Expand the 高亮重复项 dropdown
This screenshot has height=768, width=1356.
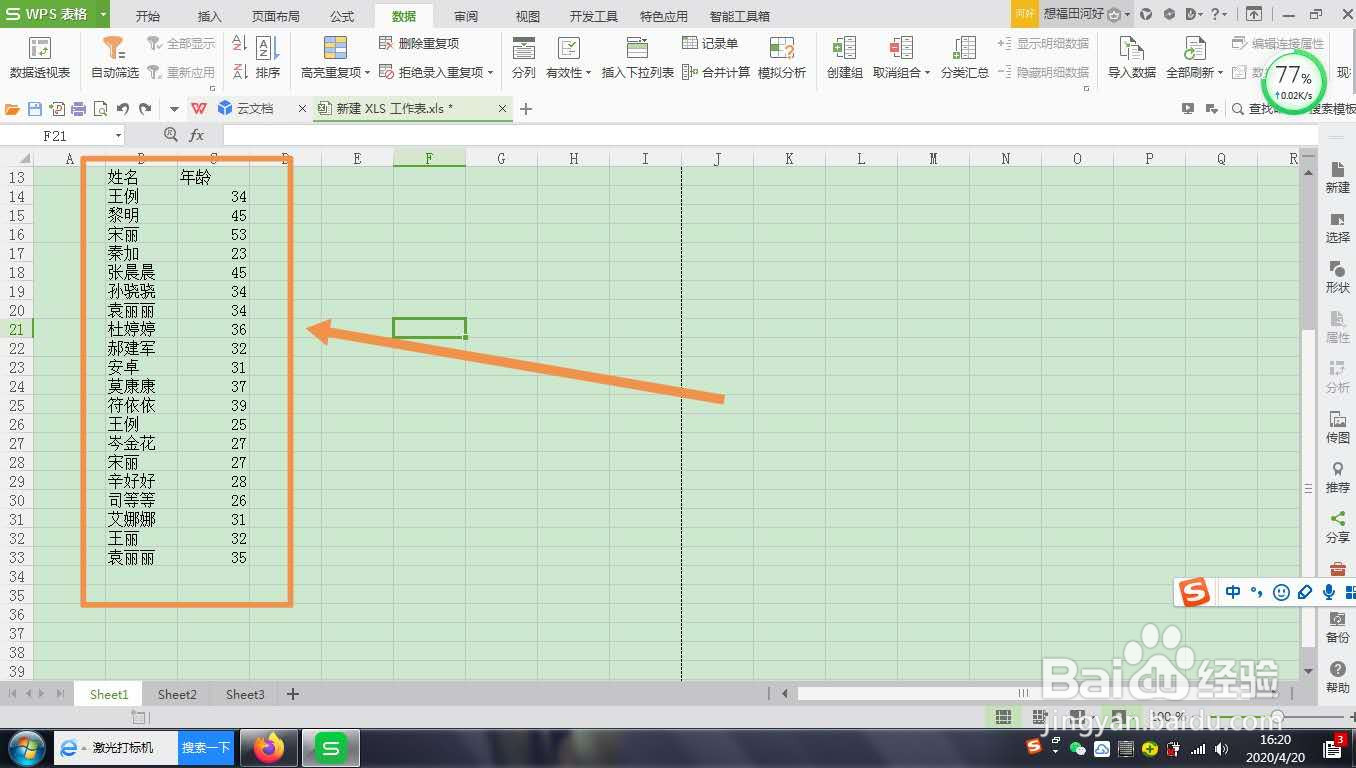click(x=367, y=73)
